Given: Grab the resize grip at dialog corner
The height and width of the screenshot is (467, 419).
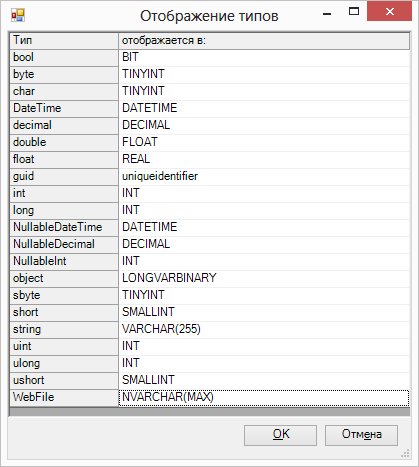Looking at the screenshot, I should pos(405,453).
